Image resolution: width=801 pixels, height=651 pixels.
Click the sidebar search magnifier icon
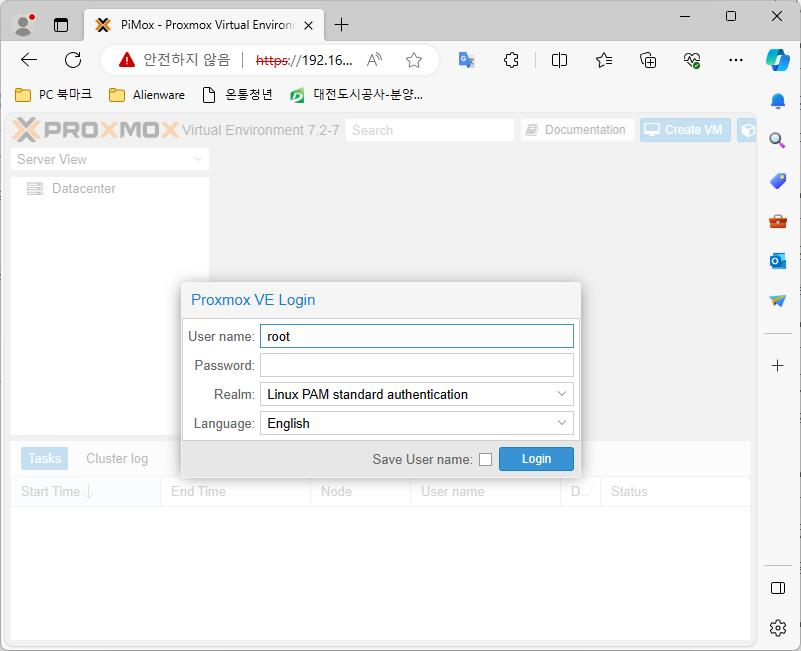click(x=778, y=140)
